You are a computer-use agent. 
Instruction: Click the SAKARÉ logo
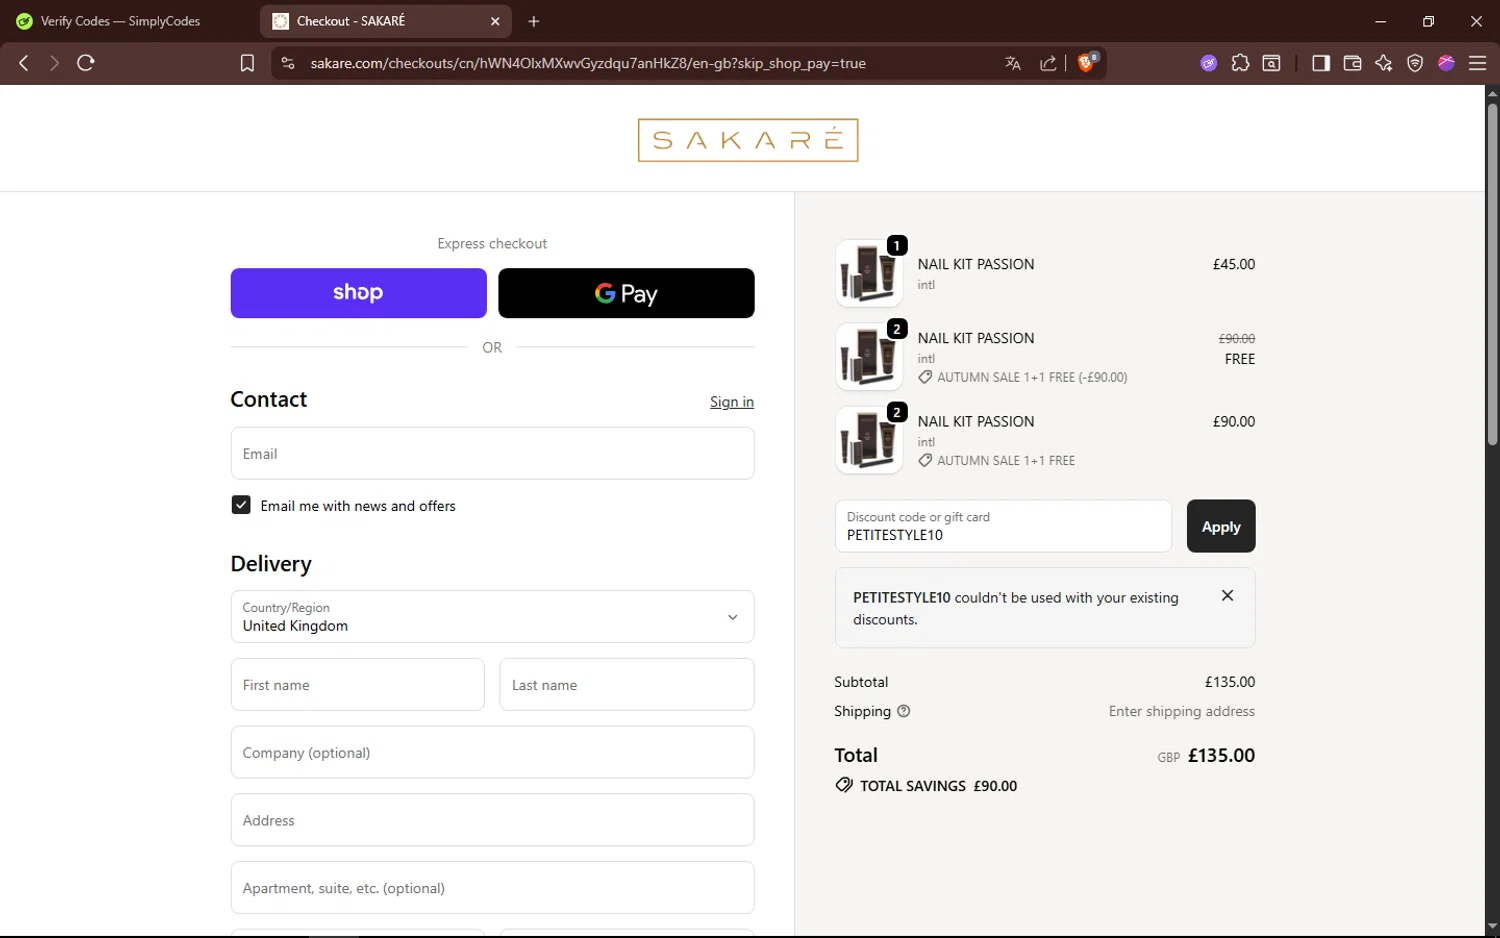748,140
